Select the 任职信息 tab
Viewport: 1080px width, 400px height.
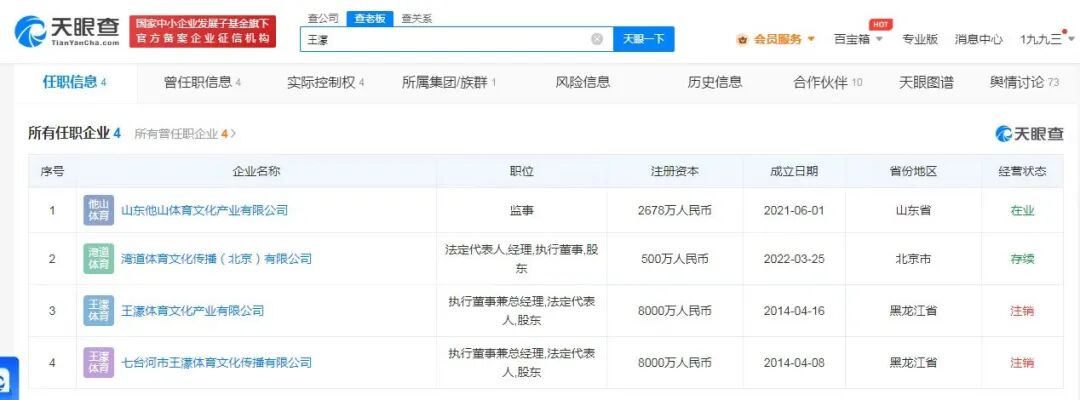point(74,83)
